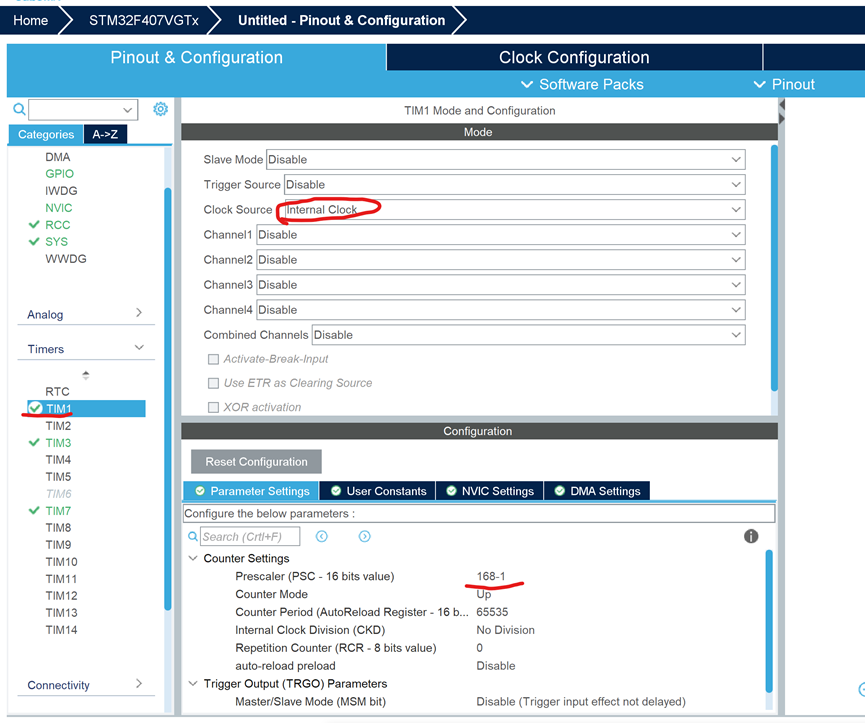Click the Untitled - Pinout & Configuration breadcrumb
Image resolution: width=865 pixels, height=723 pixels.
point(341,20)
